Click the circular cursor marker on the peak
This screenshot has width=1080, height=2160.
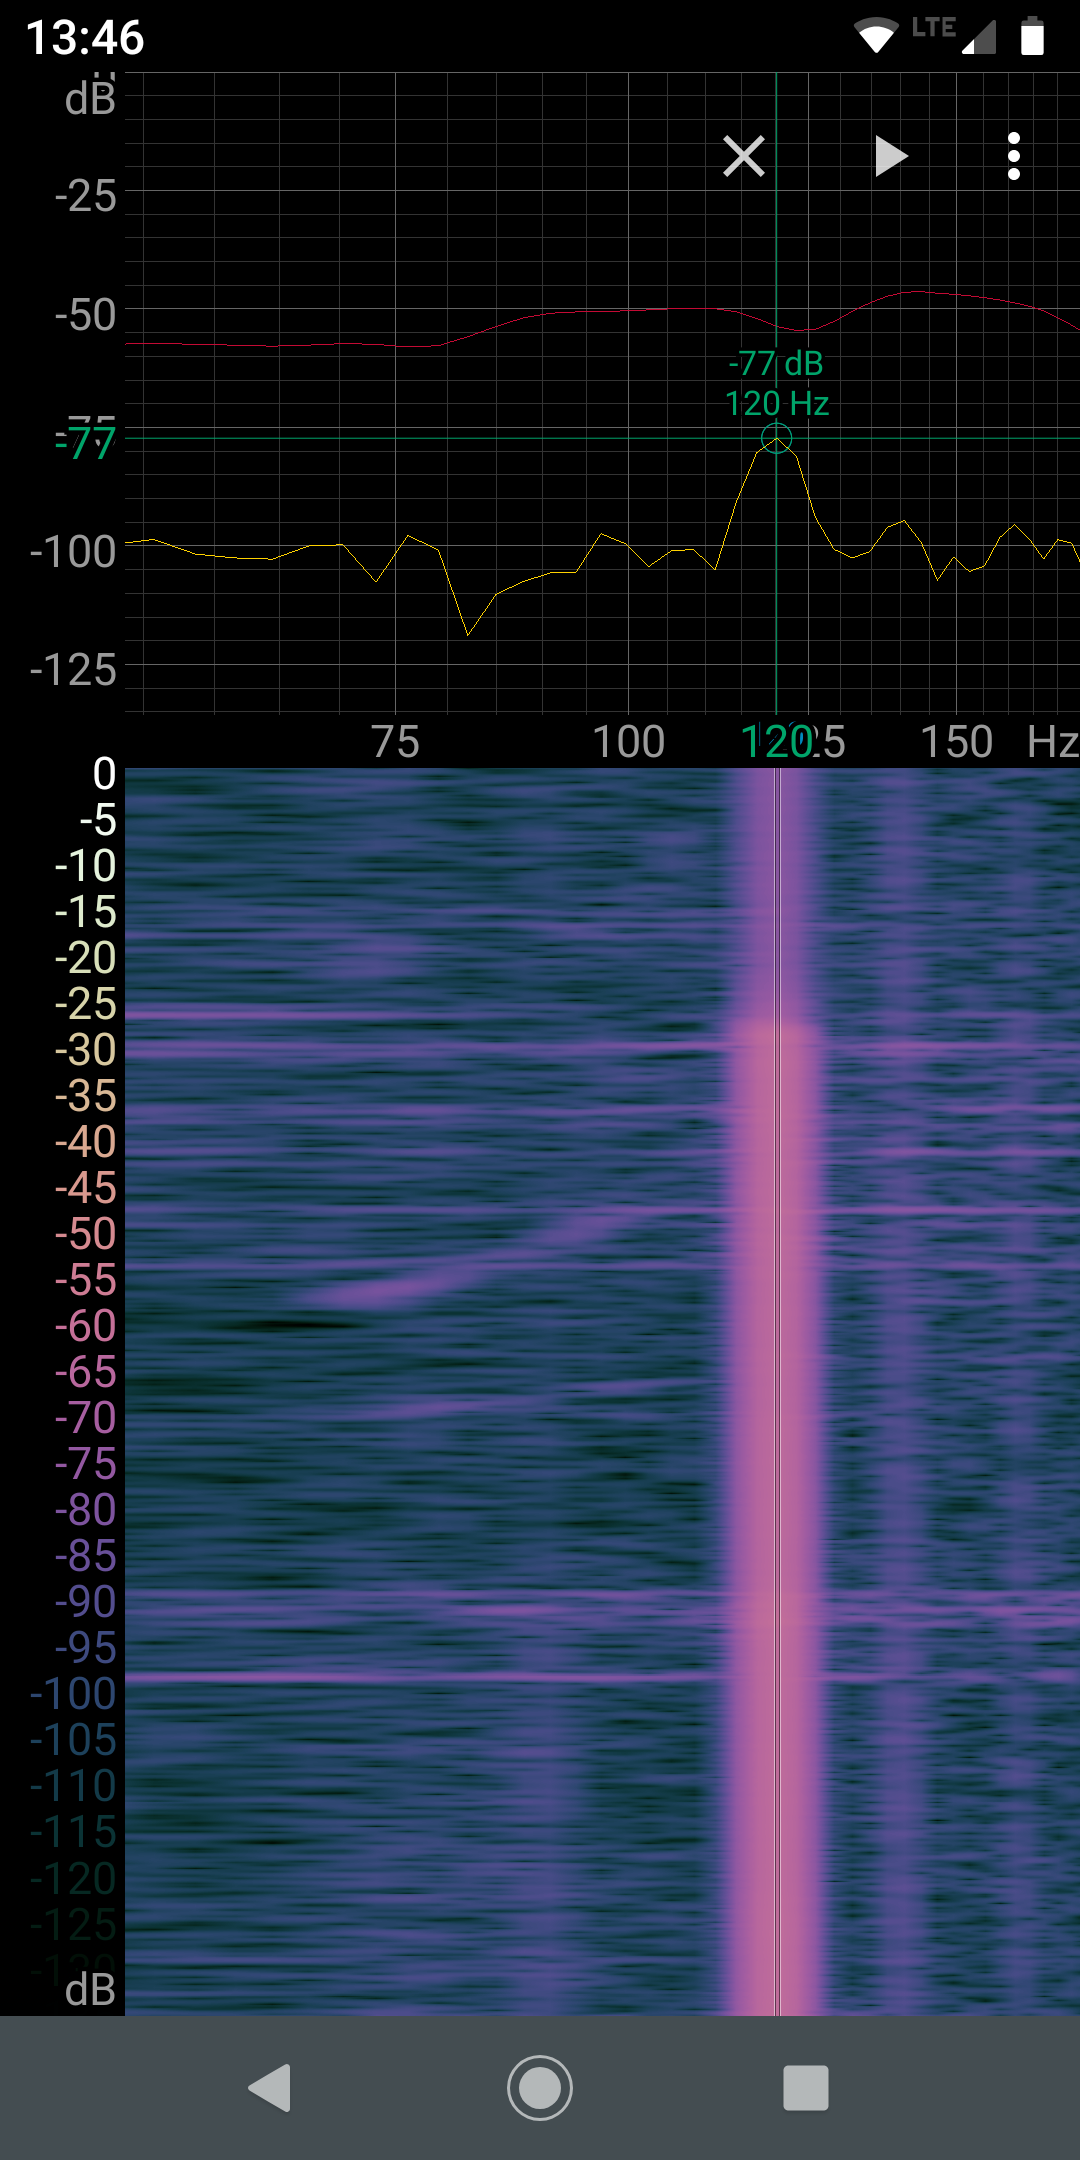click(x=776, y=438)
